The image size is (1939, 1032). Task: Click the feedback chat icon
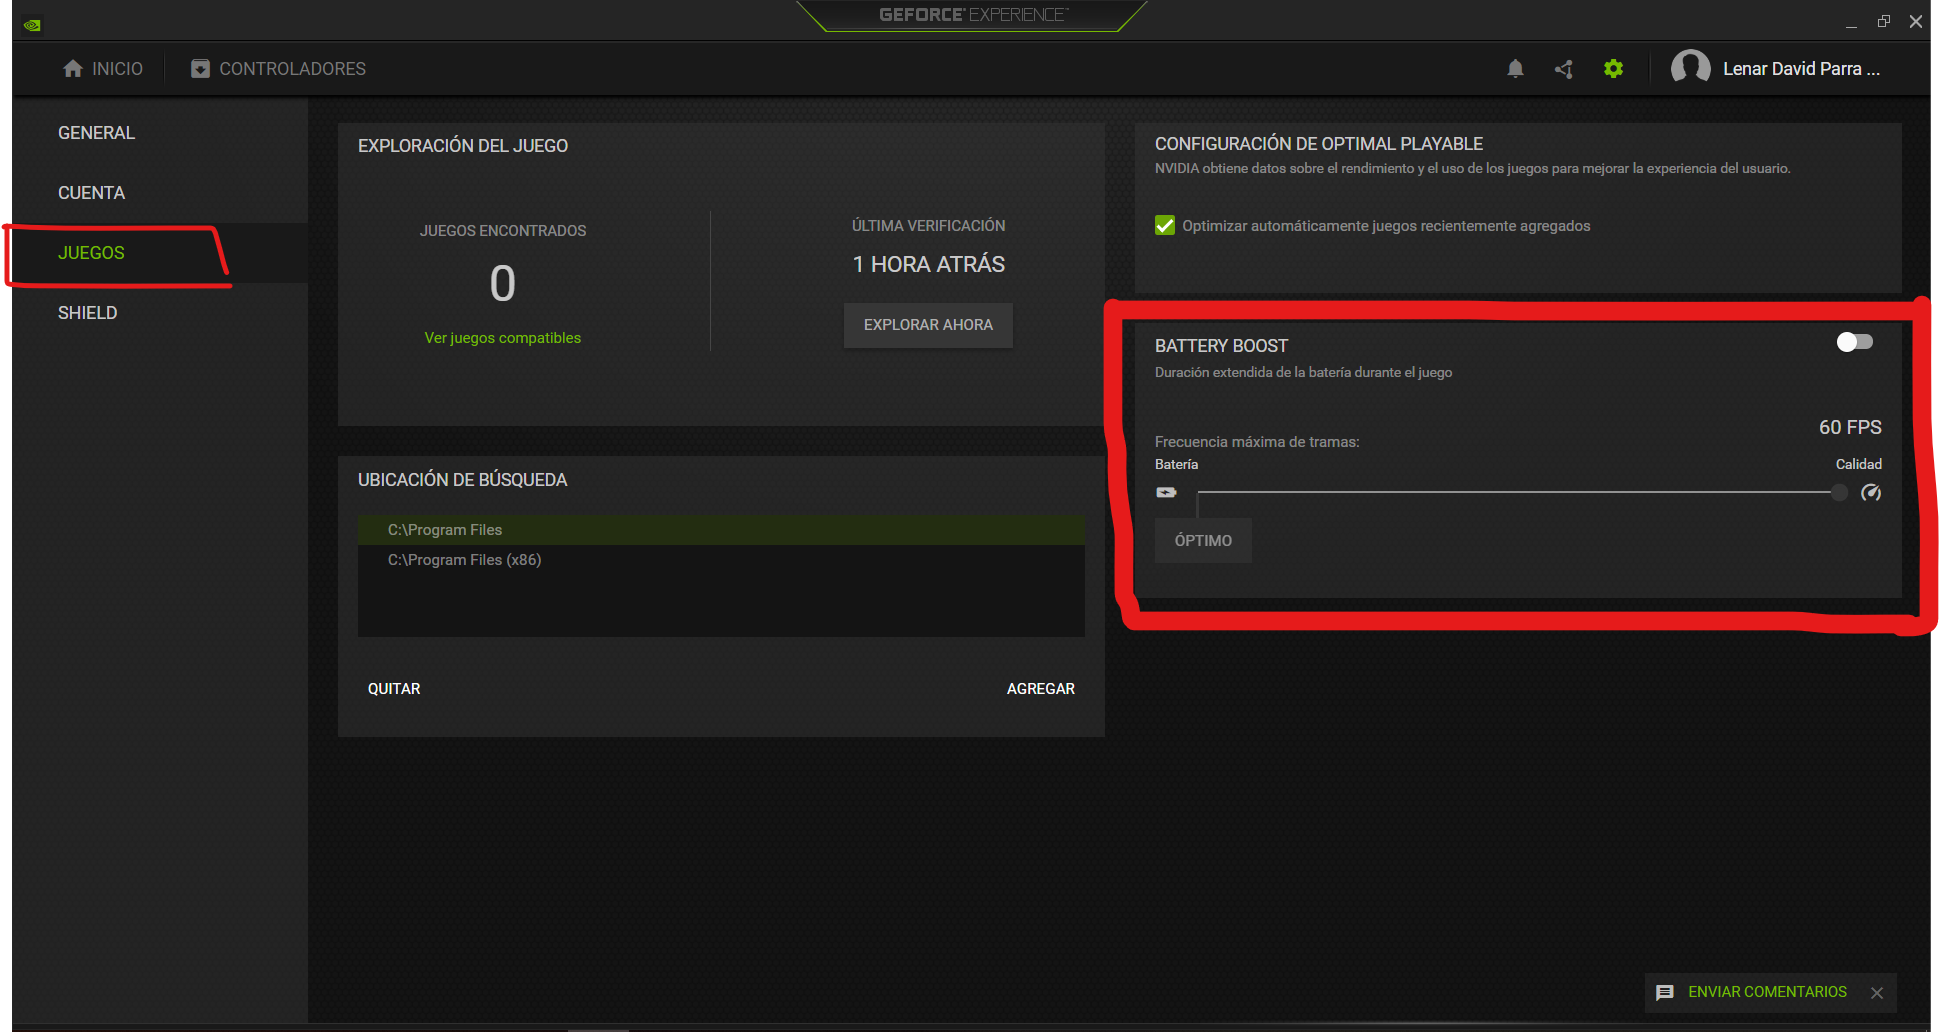(1665, 992)
